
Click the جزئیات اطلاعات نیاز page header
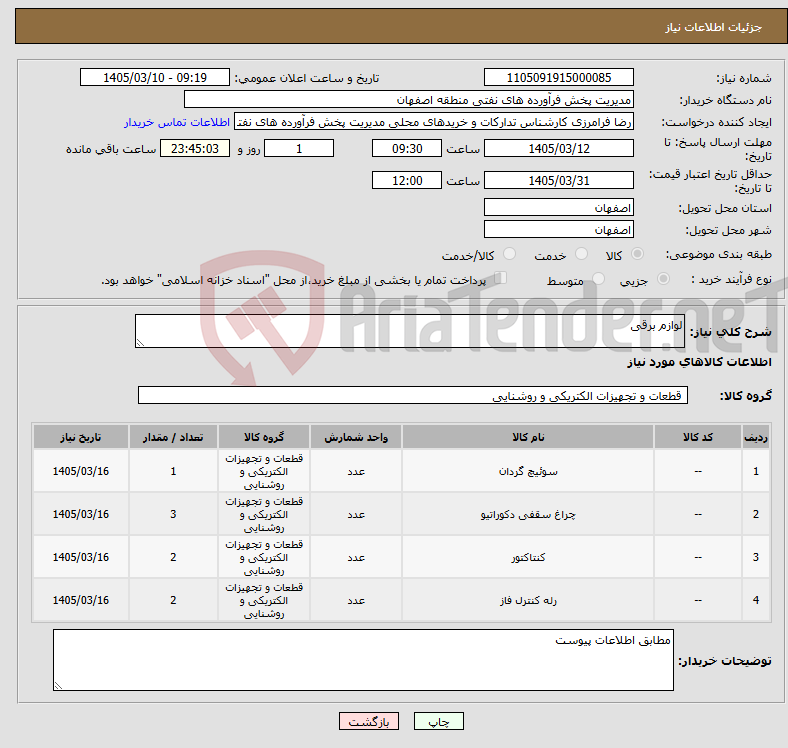click(714, 27)
